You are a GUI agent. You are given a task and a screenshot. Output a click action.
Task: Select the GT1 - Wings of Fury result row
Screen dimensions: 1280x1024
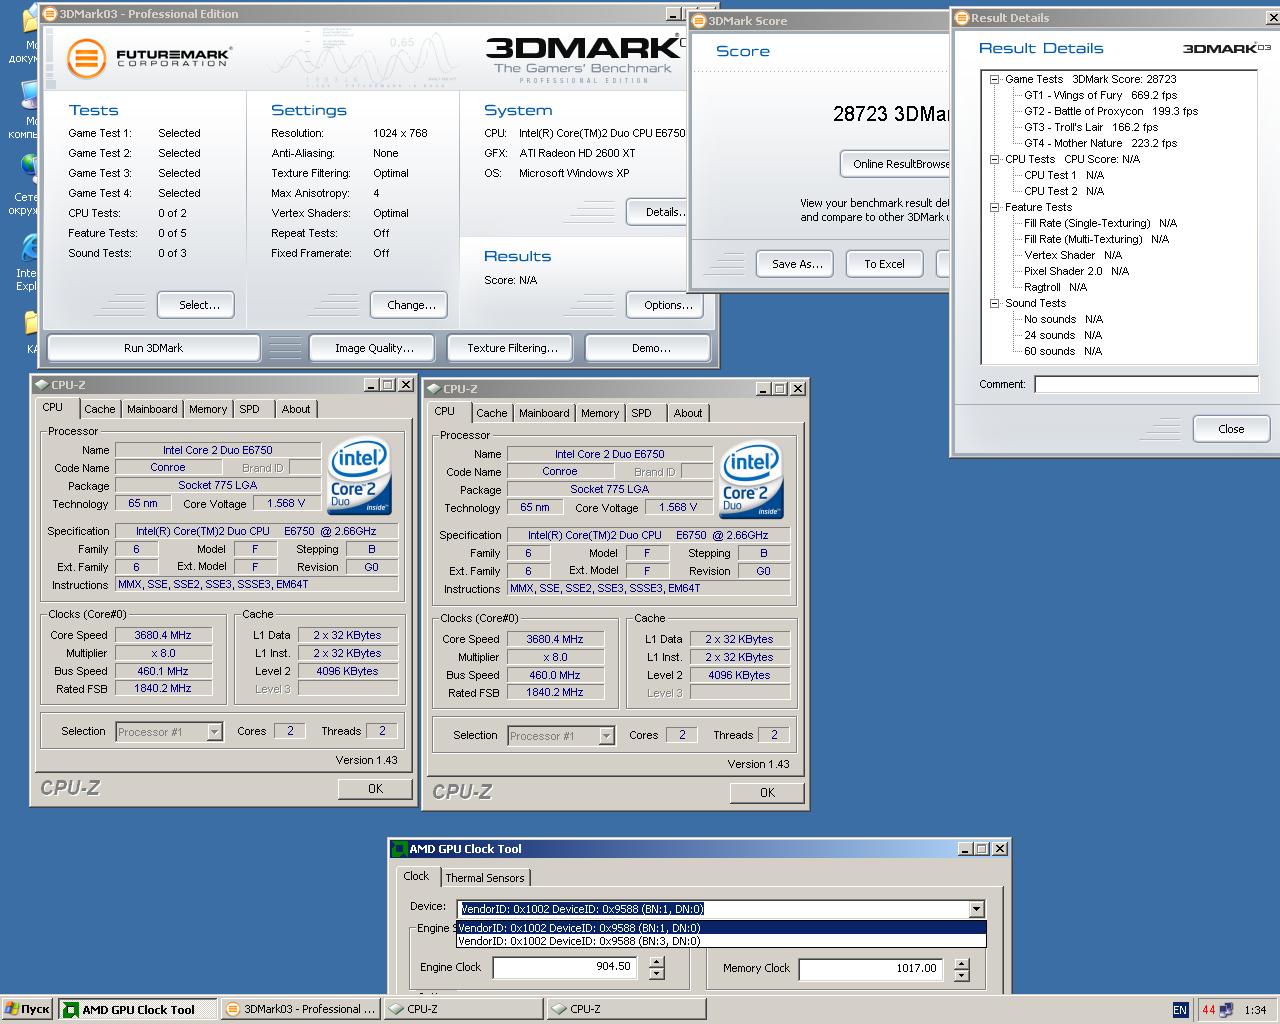(1100, 95)
